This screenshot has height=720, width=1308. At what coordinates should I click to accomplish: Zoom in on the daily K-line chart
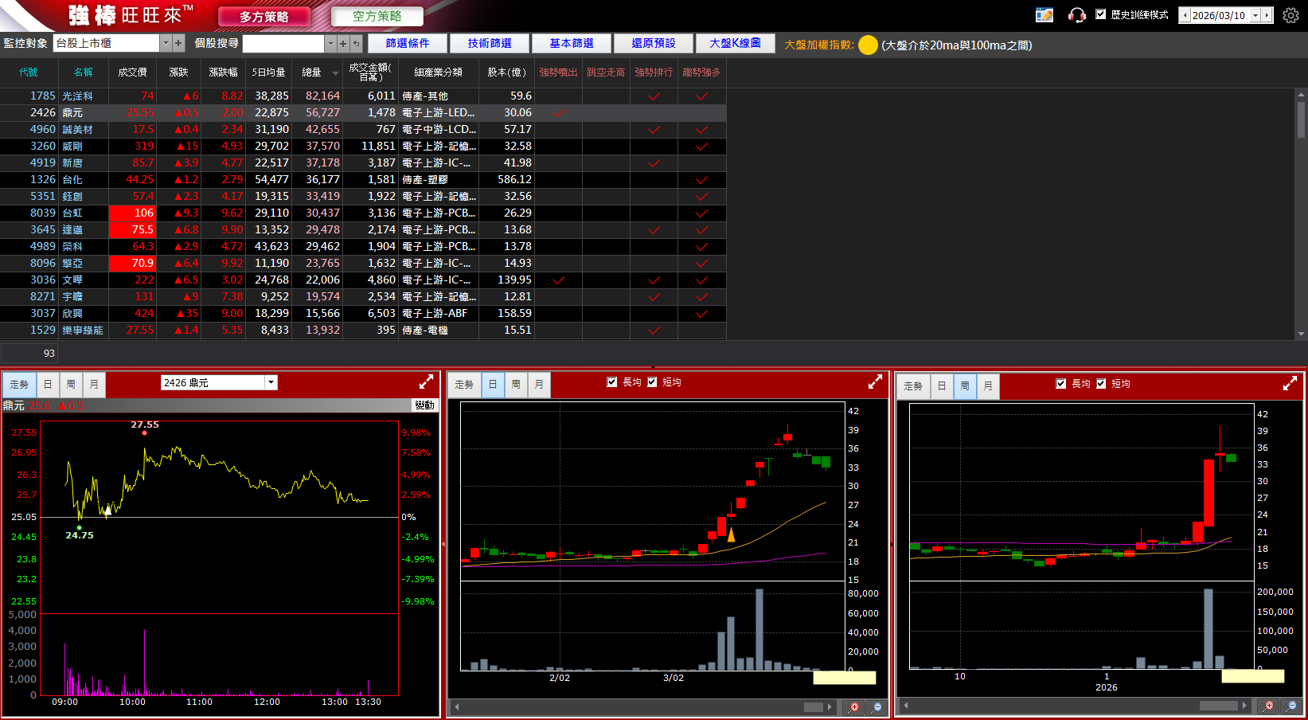(854, 707)
